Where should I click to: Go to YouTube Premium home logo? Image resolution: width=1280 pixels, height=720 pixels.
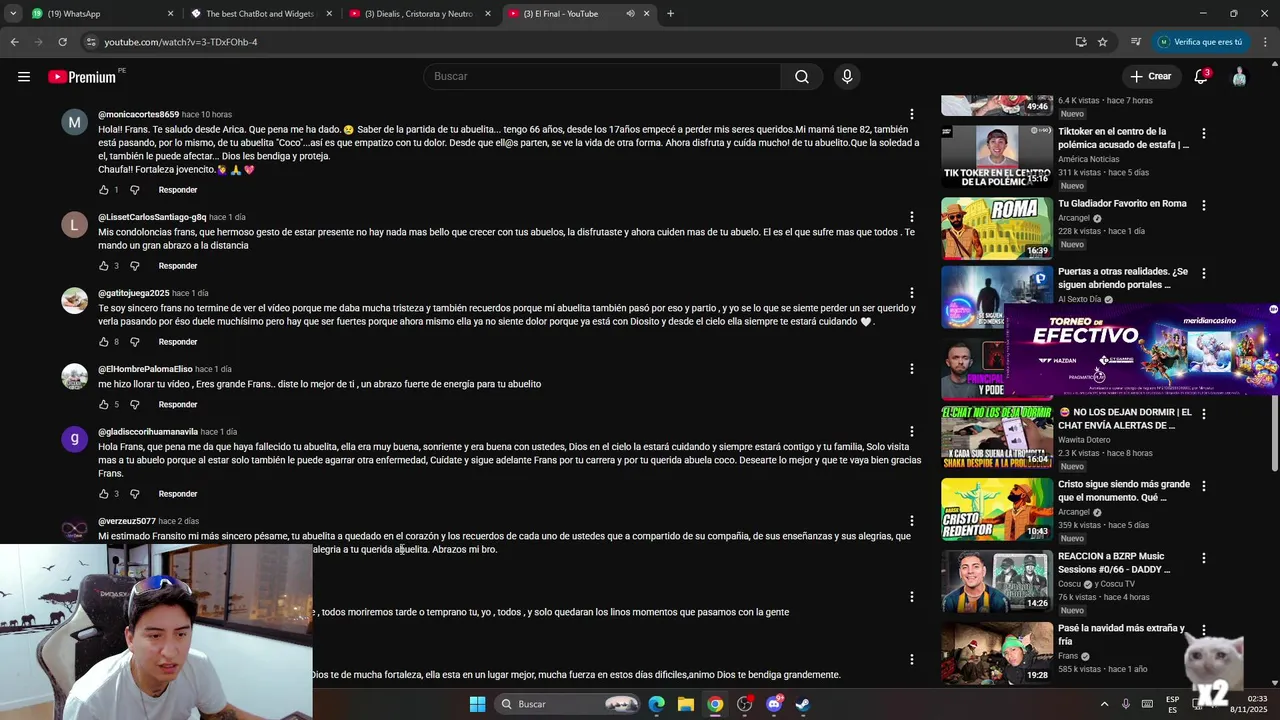click(x=82, y=77)
